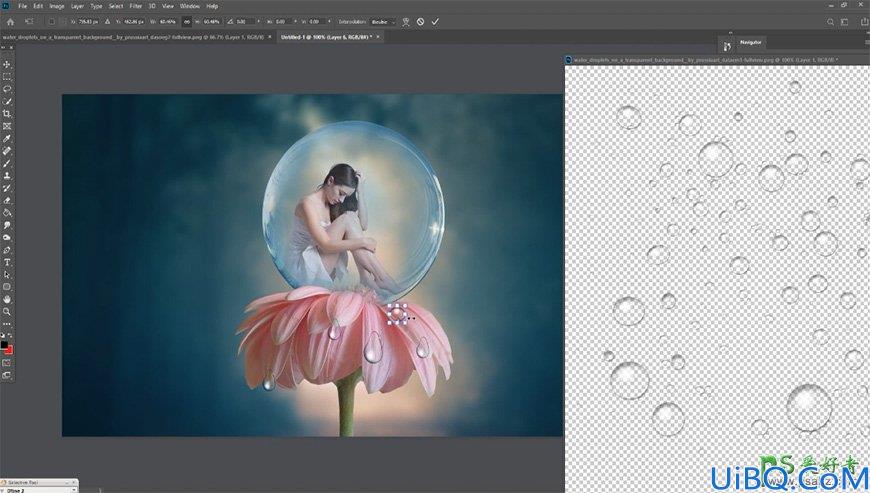Select the Move tool
Viewport: 870px width, 493px height.
[x=7, y=64]
